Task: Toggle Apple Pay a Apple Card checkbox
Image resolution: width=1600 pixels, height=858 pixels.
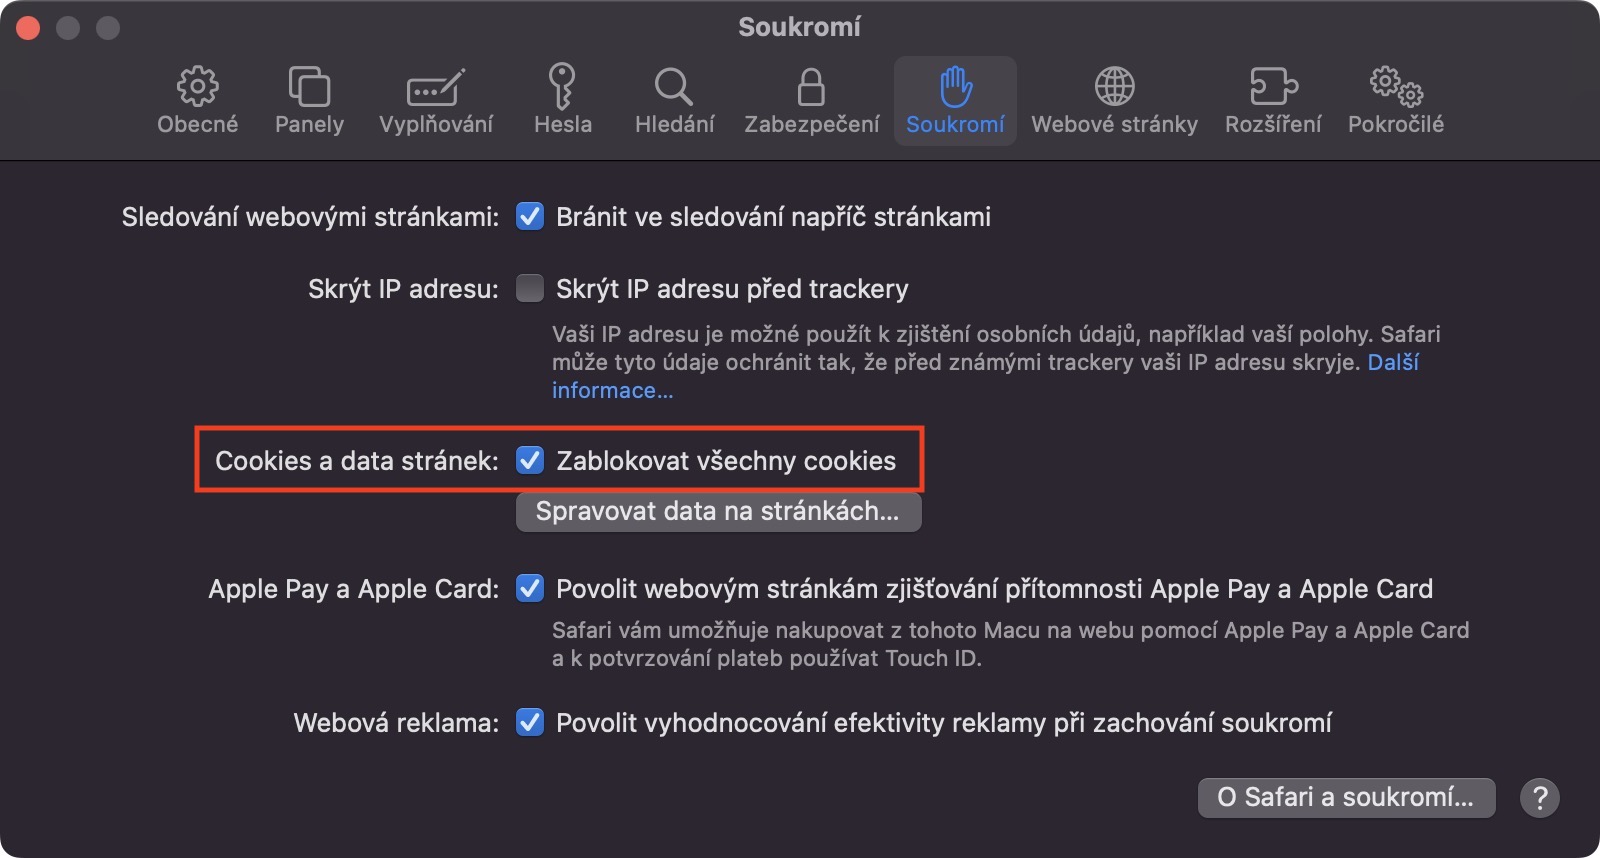Action: point(530,589)
